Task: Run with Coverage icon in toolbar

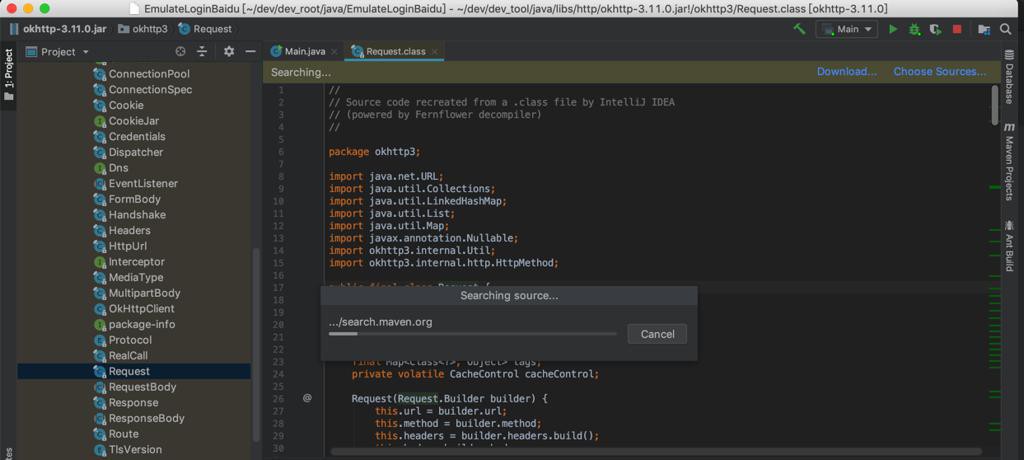Action: 936,29
